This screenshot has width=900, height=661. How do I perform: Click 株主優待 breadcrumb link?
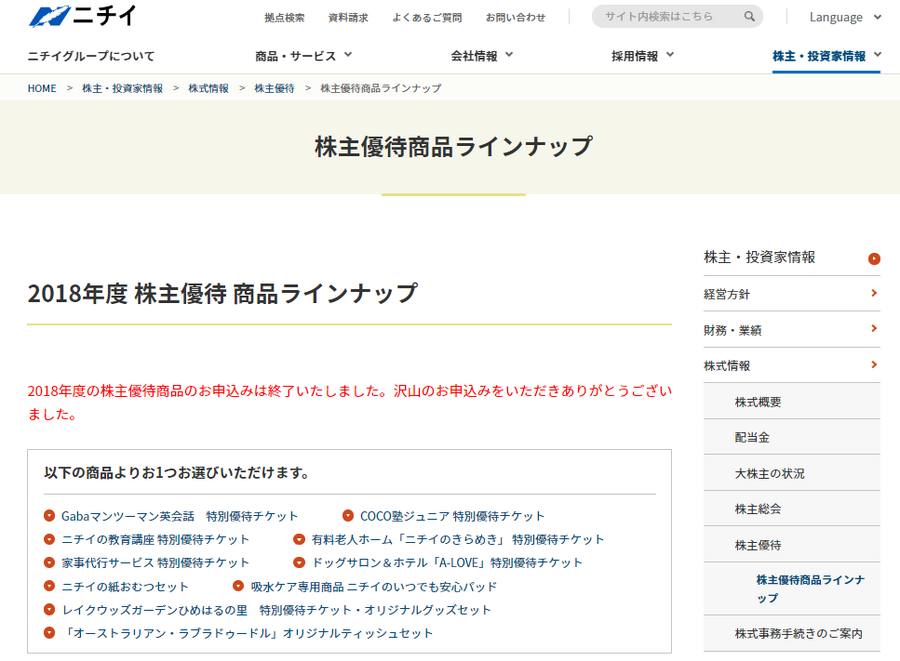pyautogui.click(x=274, y=88)
